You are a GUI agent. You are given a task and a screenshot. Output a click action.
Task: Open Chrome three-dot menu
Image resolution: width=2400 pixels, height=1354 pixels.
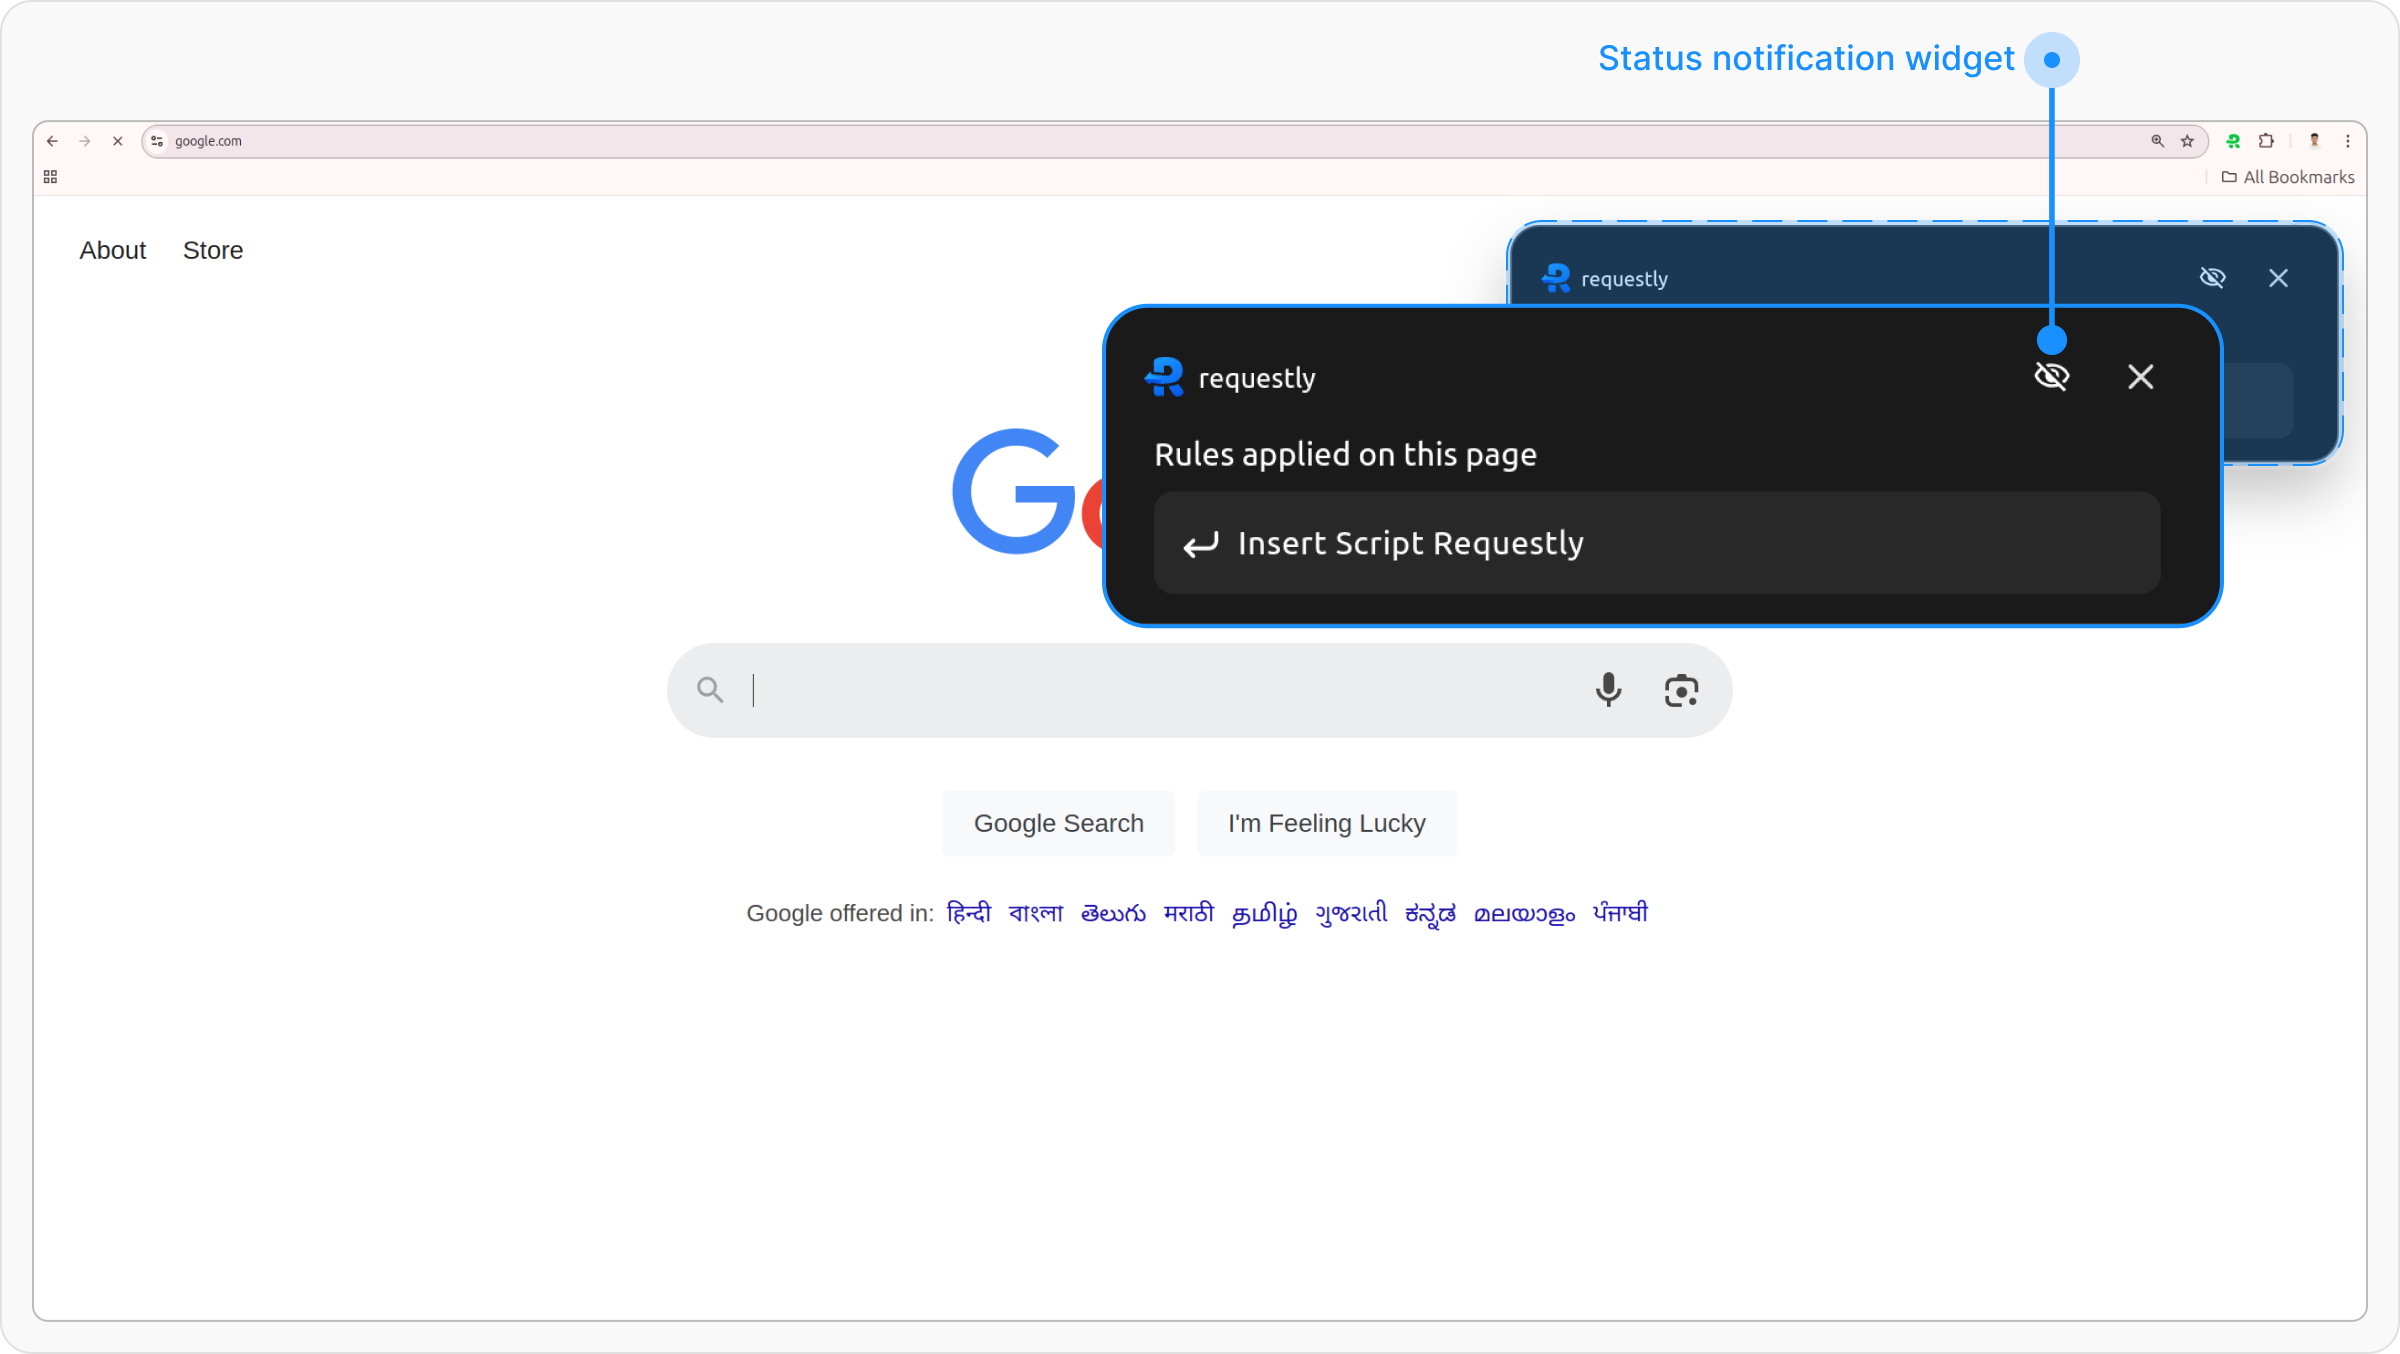click(x=2347, y=141)
